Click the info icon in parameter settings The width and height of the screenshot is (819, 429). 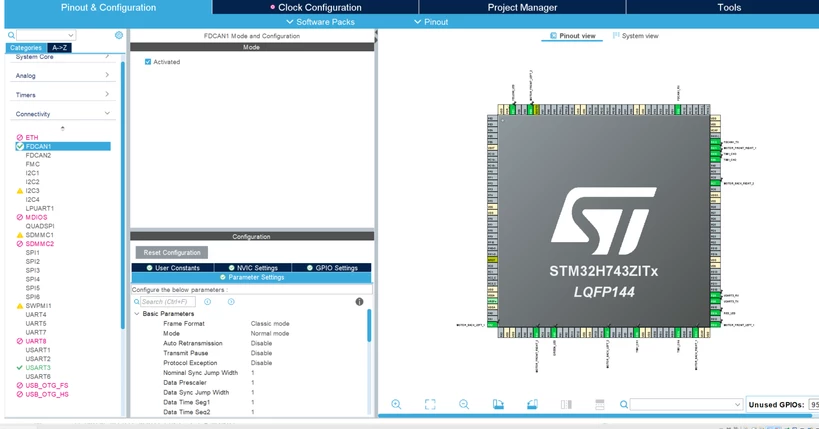359,302
